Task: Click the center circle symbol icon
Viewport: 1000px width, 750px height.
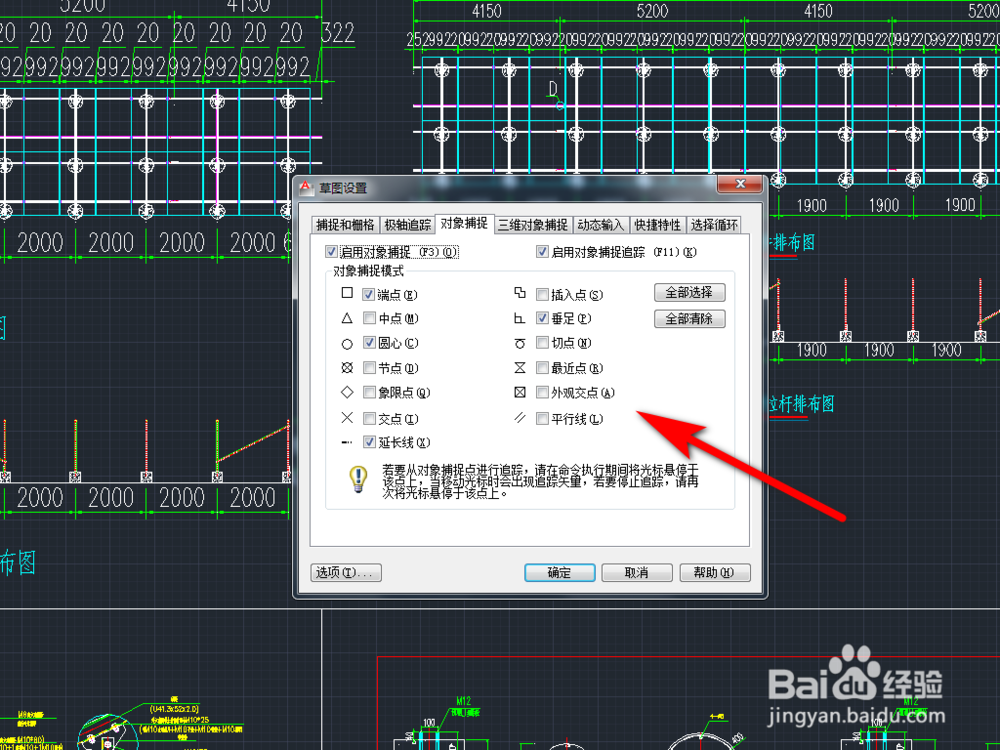Action: [347, 344]
